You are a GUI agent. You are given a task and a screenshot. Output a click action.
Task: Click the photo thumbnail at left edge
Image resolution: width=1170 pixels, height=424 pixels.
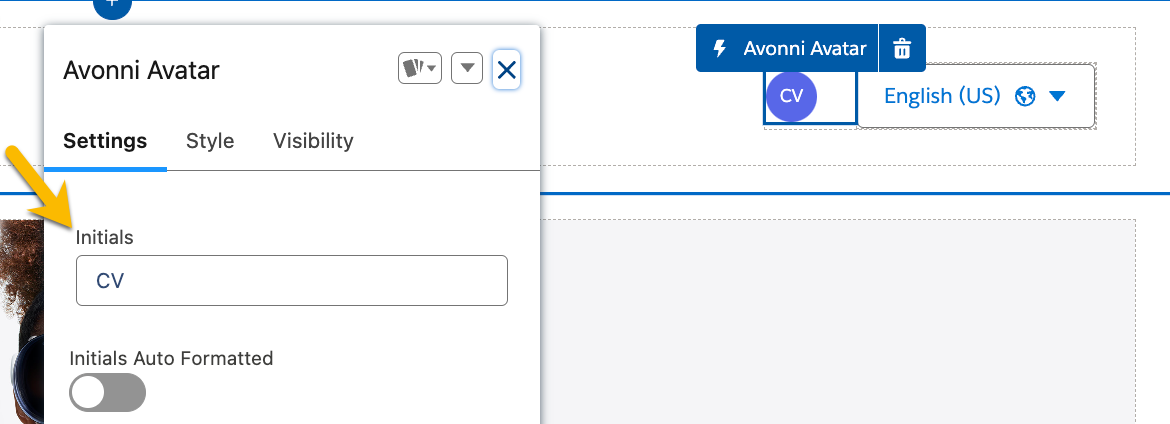point(21,320)
